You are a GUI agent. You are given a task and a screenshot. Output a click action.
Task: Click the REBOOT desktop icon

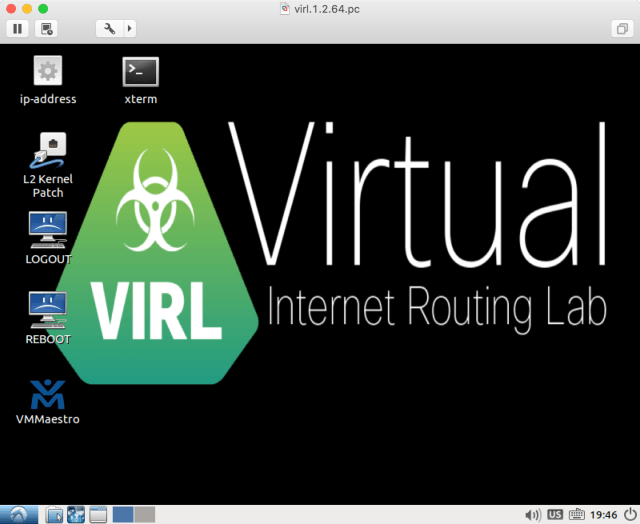point(48,318)
